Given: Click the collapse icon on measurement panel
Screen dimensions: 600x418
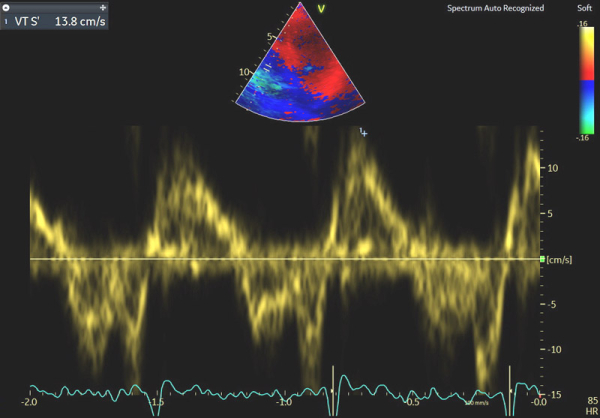Looking at the screenshot, I should (x=6, y=6).
